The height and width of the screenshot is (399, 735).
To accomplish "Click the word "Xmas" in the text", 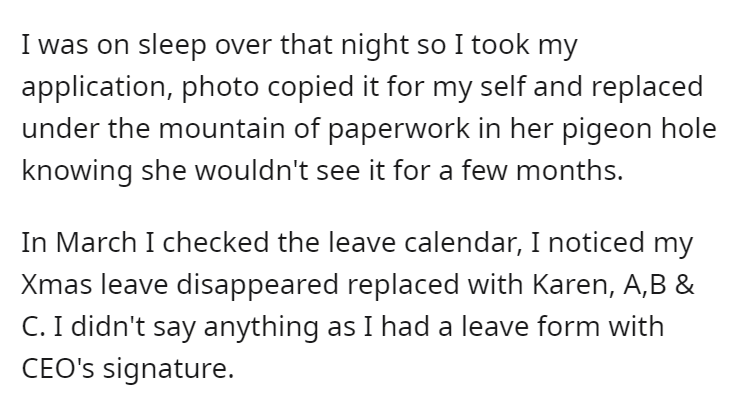I will (57, 285).
